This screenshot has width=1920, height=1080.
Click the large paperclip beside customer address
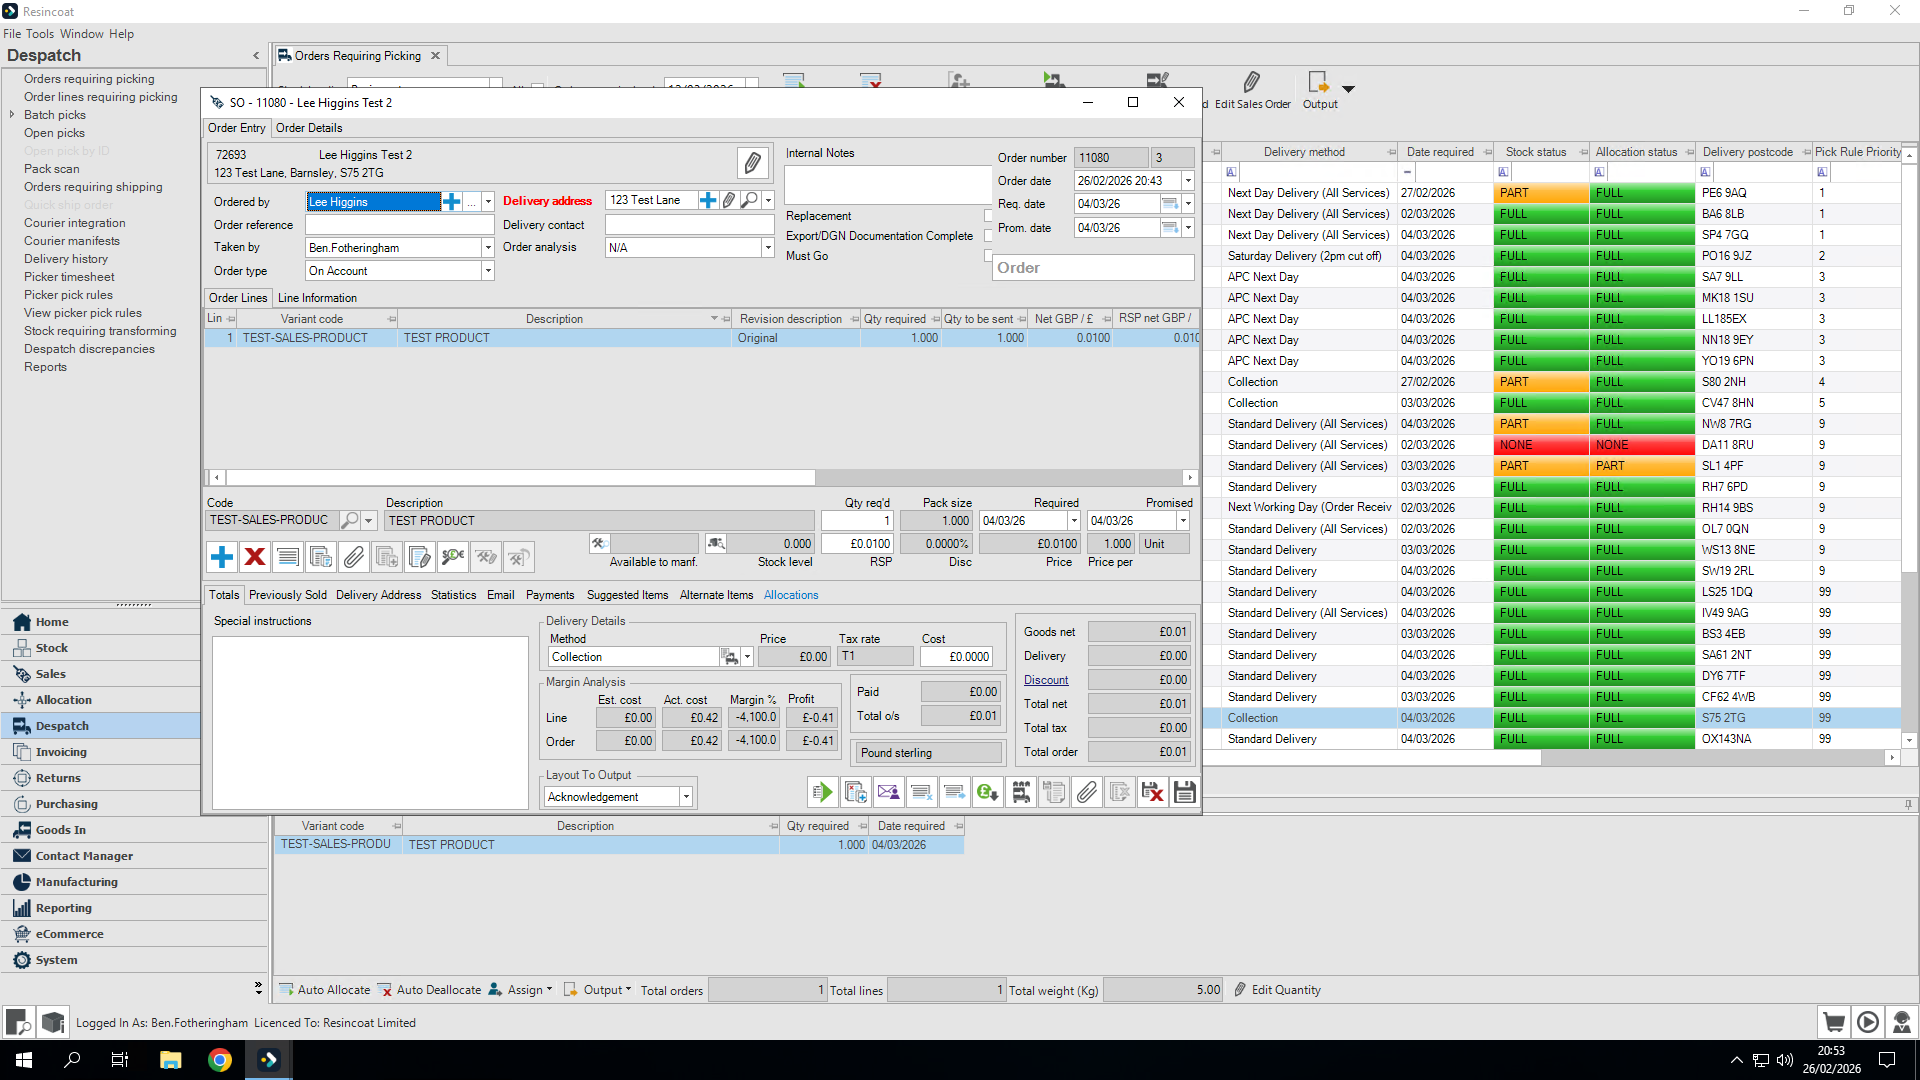[x=752, y=163]
